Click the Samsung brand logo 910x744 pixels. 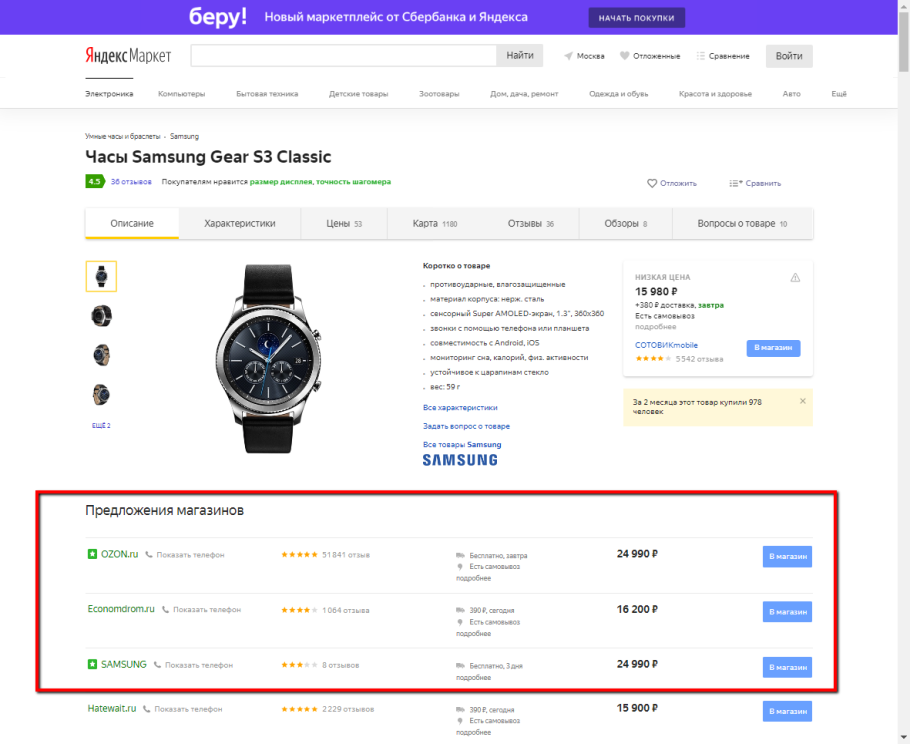[460, 460]
